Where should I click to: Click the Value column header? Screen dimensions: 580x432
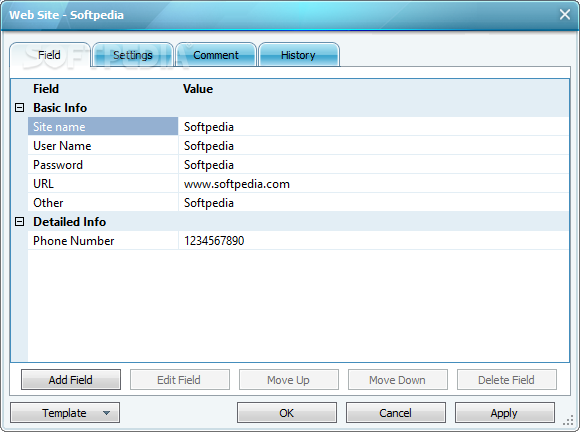[x=198, y=89]
